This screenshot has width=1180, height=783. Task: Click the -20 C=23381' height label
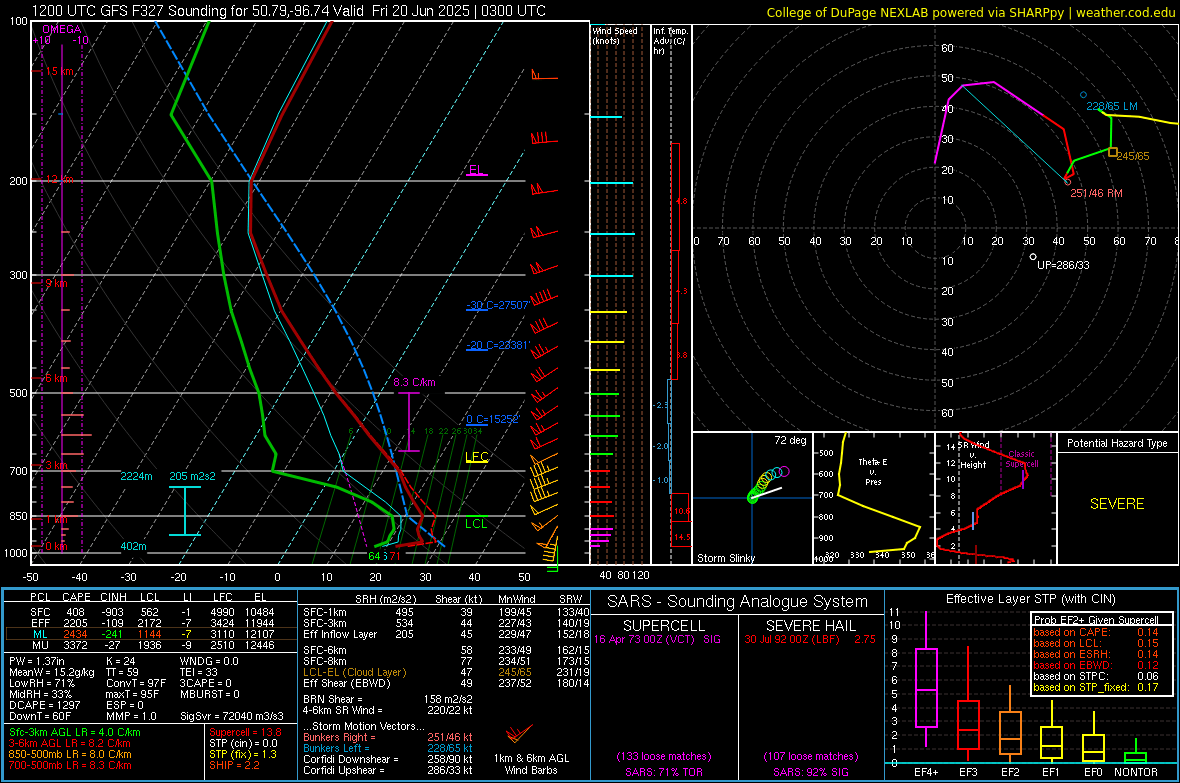[497, 345]
